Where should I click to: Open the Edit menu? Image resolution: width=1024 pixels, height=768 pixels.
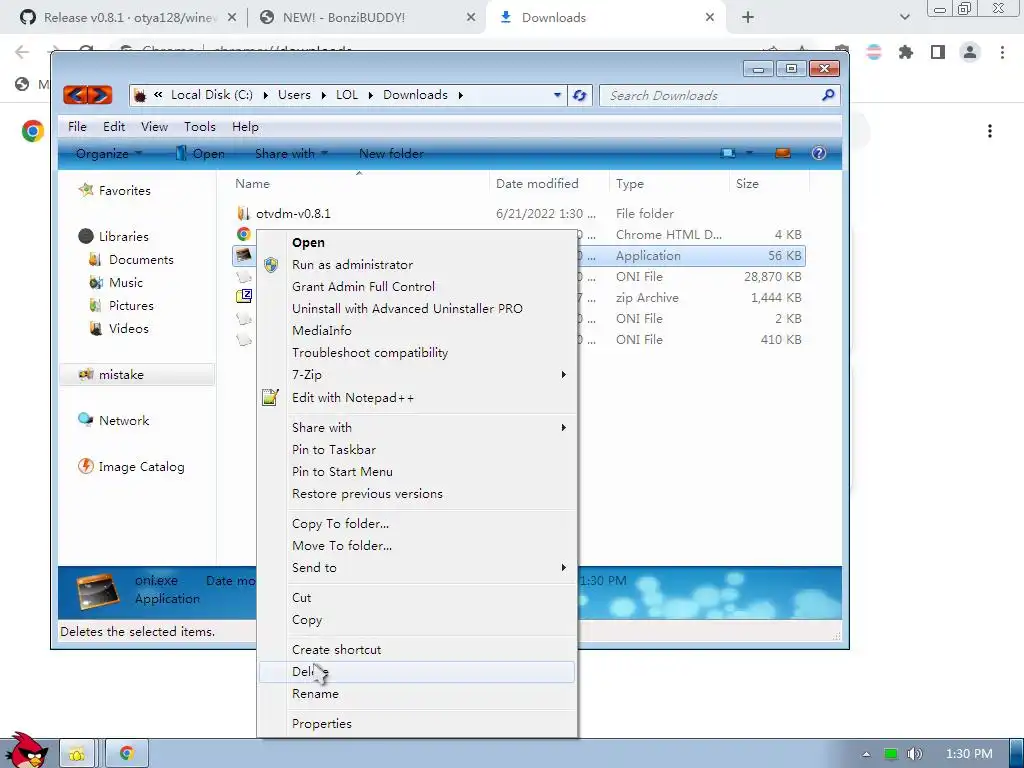click(x=114, y=127)
